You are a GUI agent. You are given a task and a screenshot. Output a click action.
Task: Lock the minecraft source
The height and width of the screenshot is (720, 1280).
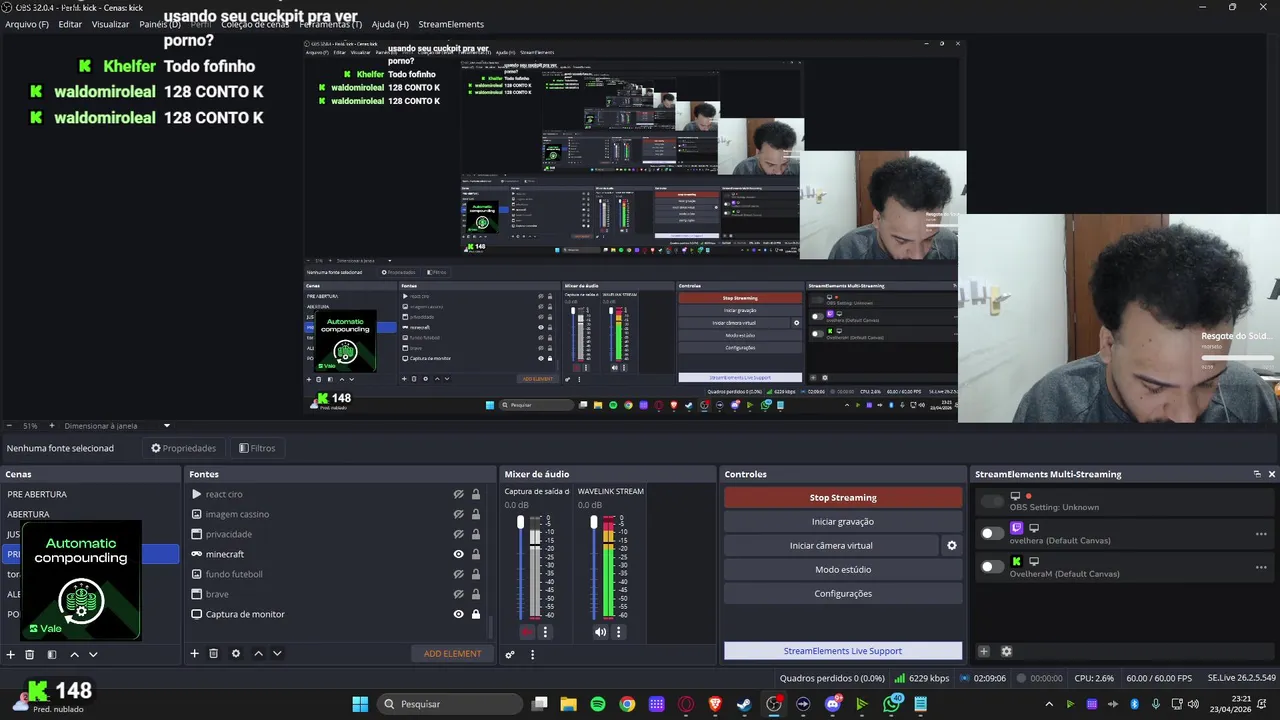(476, 554)
